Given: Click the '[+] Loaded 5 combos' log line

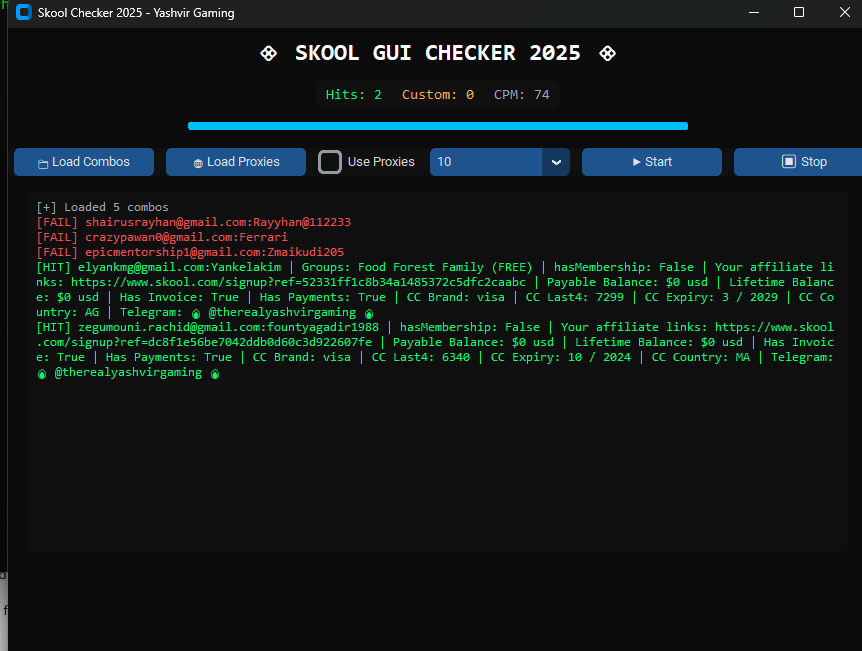Looking at the screenshot, I should click(102, 207).
